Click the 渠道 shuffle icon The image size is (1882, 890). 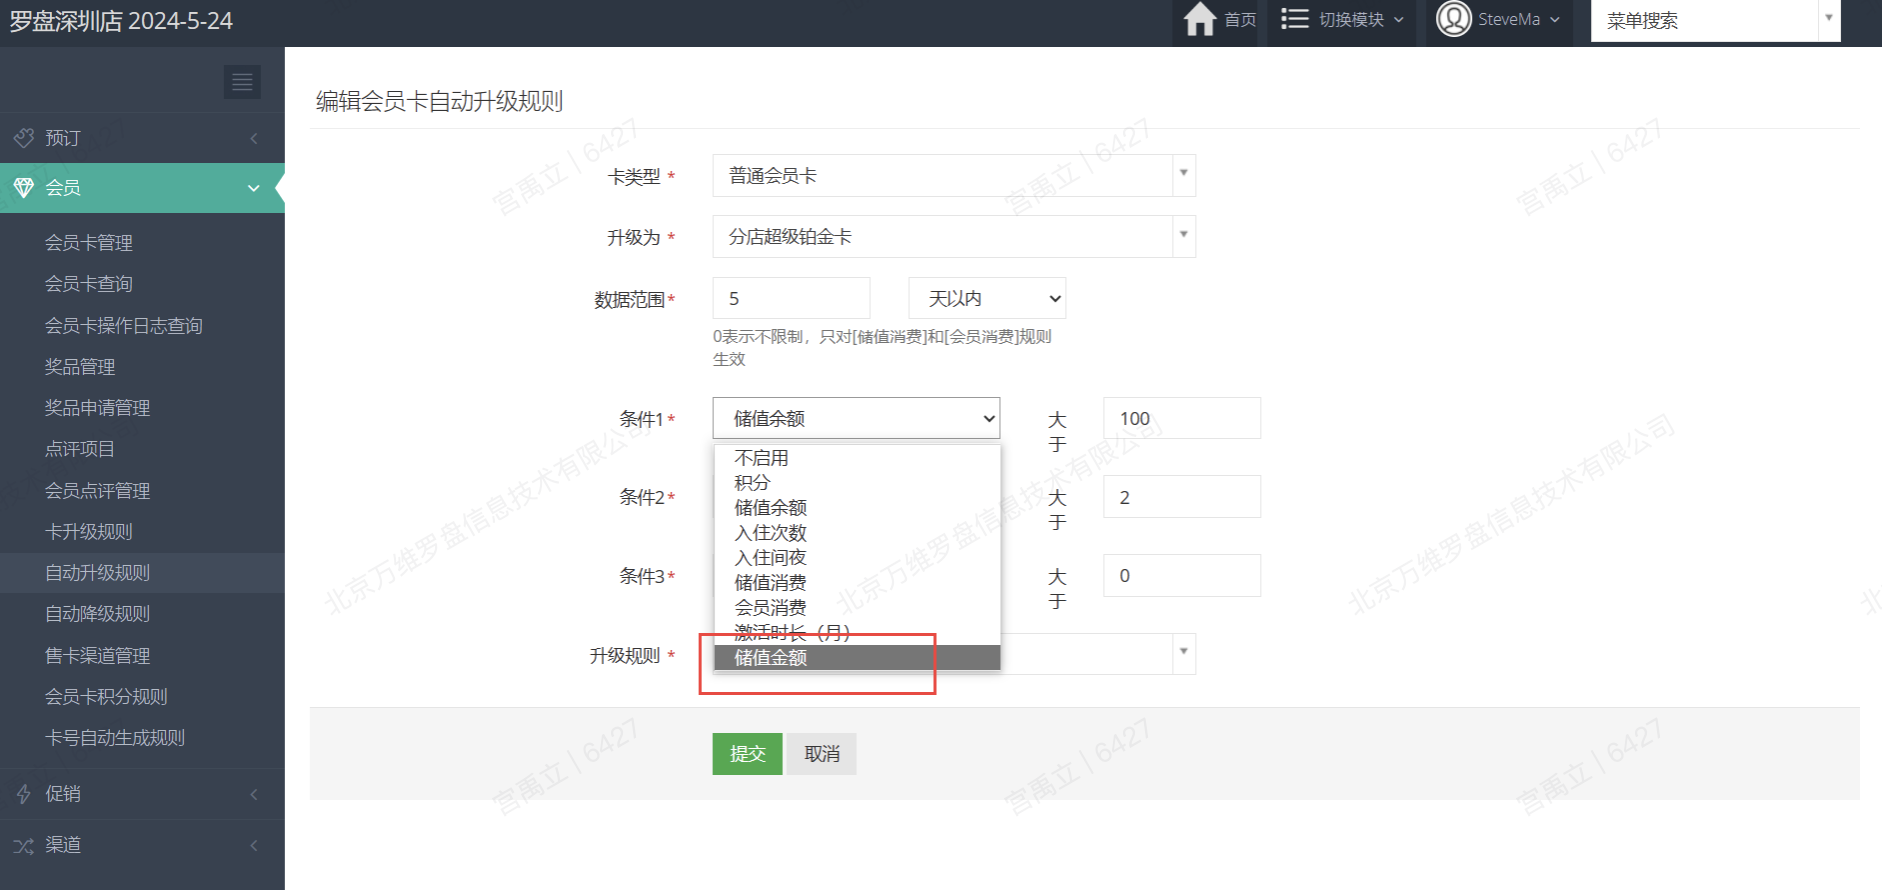24,846
